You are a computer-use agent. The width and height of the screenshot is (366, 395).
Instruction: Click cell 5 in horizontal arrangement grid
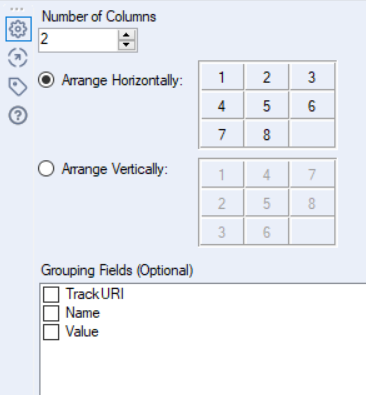(x=267, y=106)
